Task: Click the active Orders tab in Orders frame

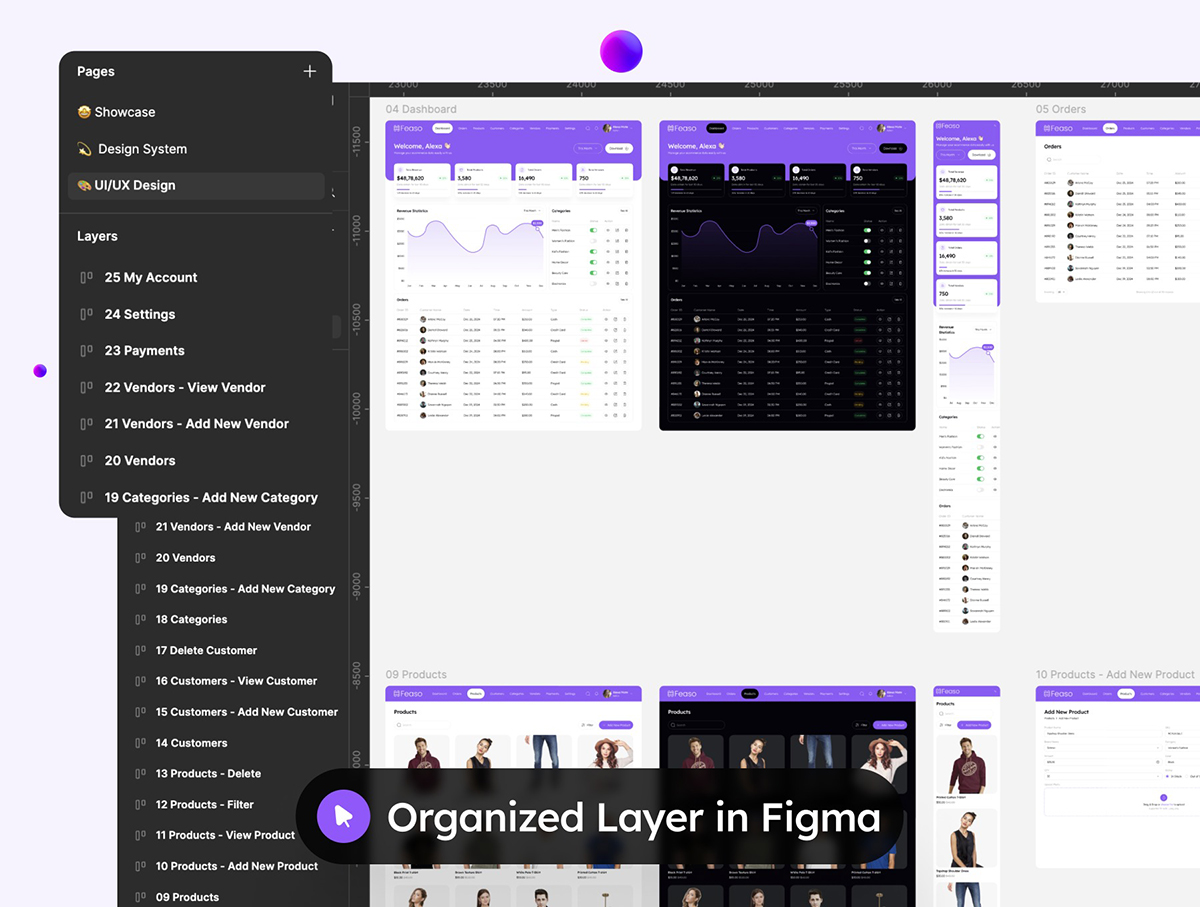Action: [x=1110, y=128]
